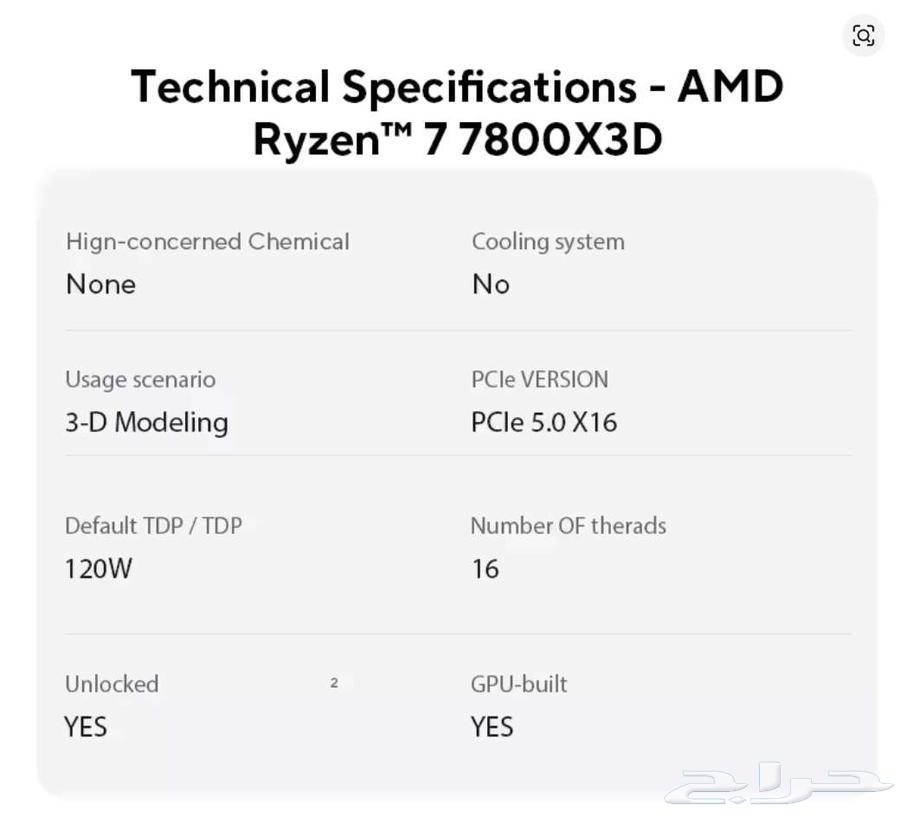Screen dimensions: 900x817
Task: Toggle the Cooling system 'No' value
Action: [x=490, y=284]
